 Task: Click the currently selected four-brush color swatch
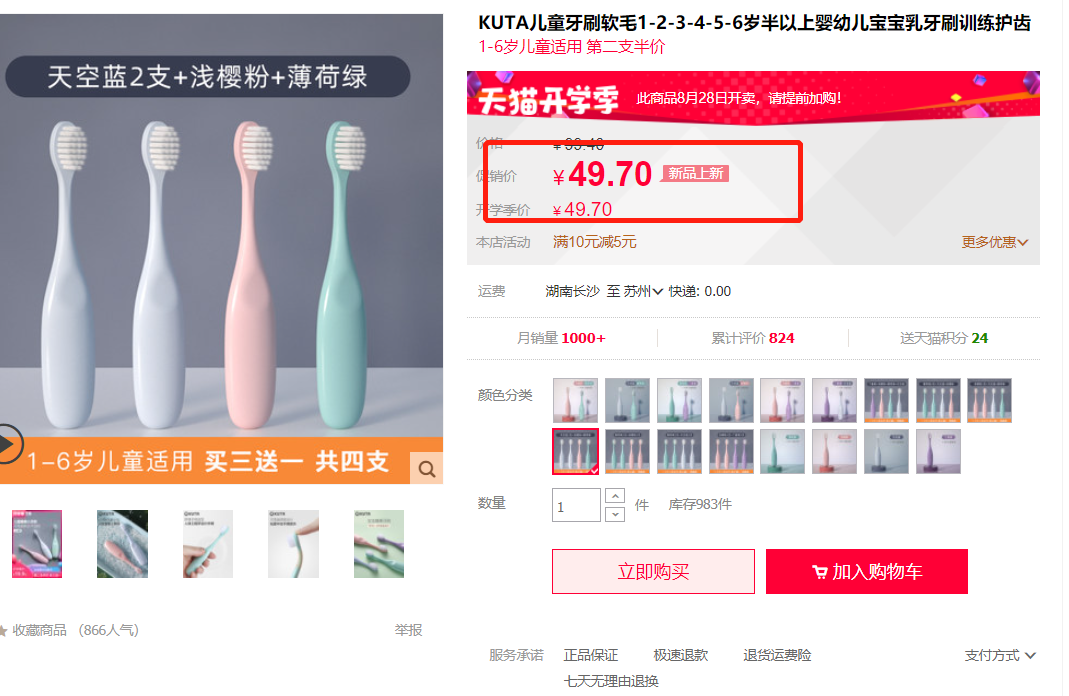pyautogui.click(x=575, y=451)
